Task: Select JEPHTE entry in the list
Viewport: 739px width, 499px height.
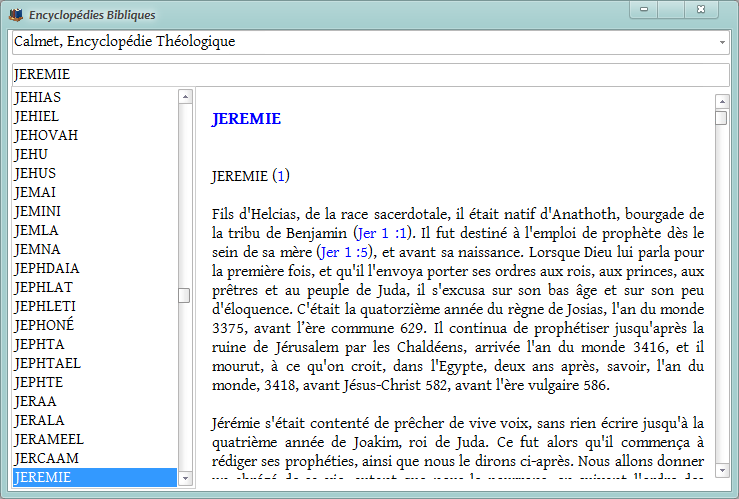Action: pos(95,382)
